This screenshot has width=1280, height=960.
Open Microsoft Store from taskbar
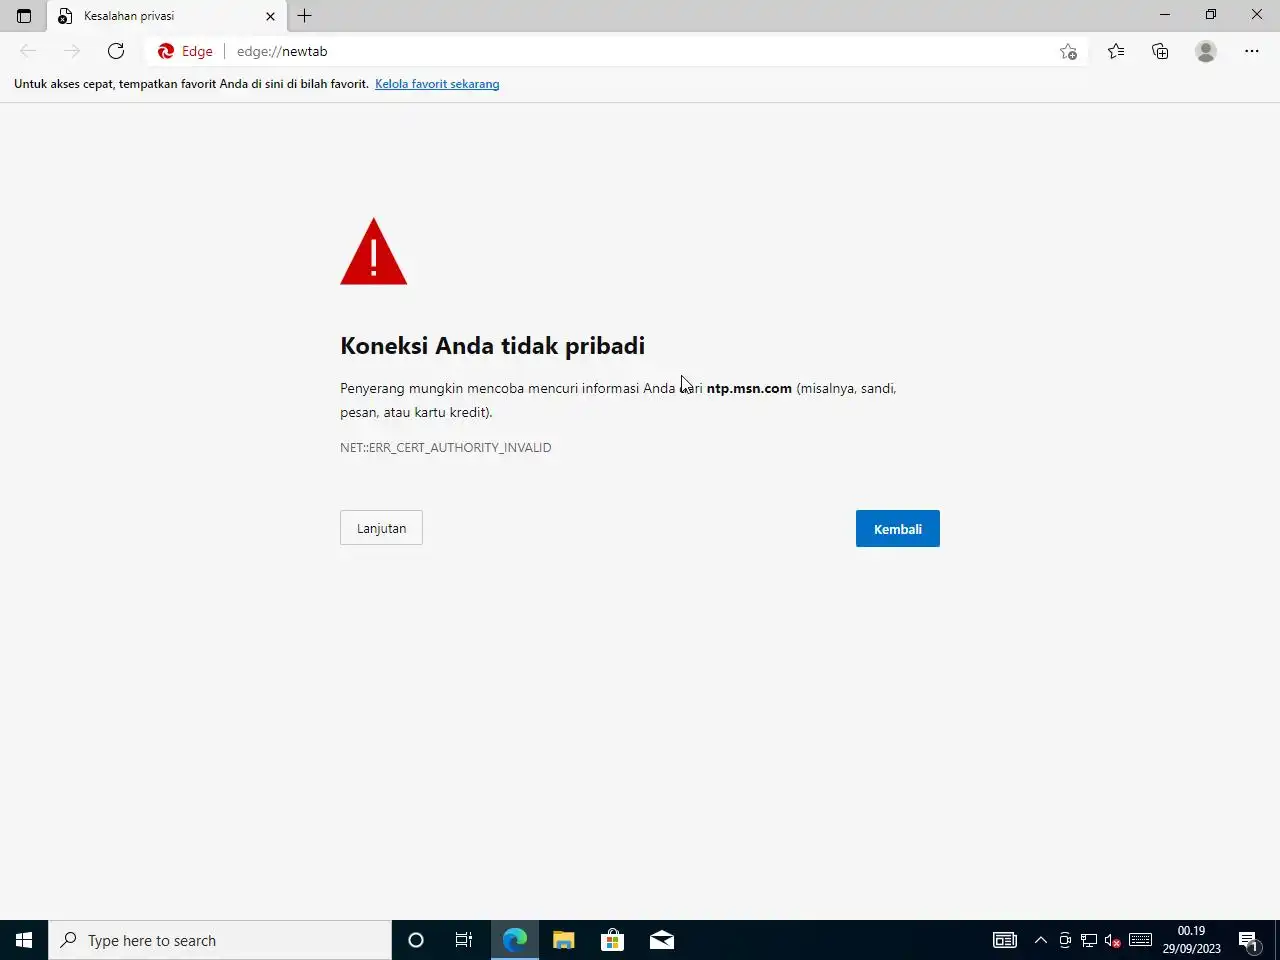click(x=612, y=940)
